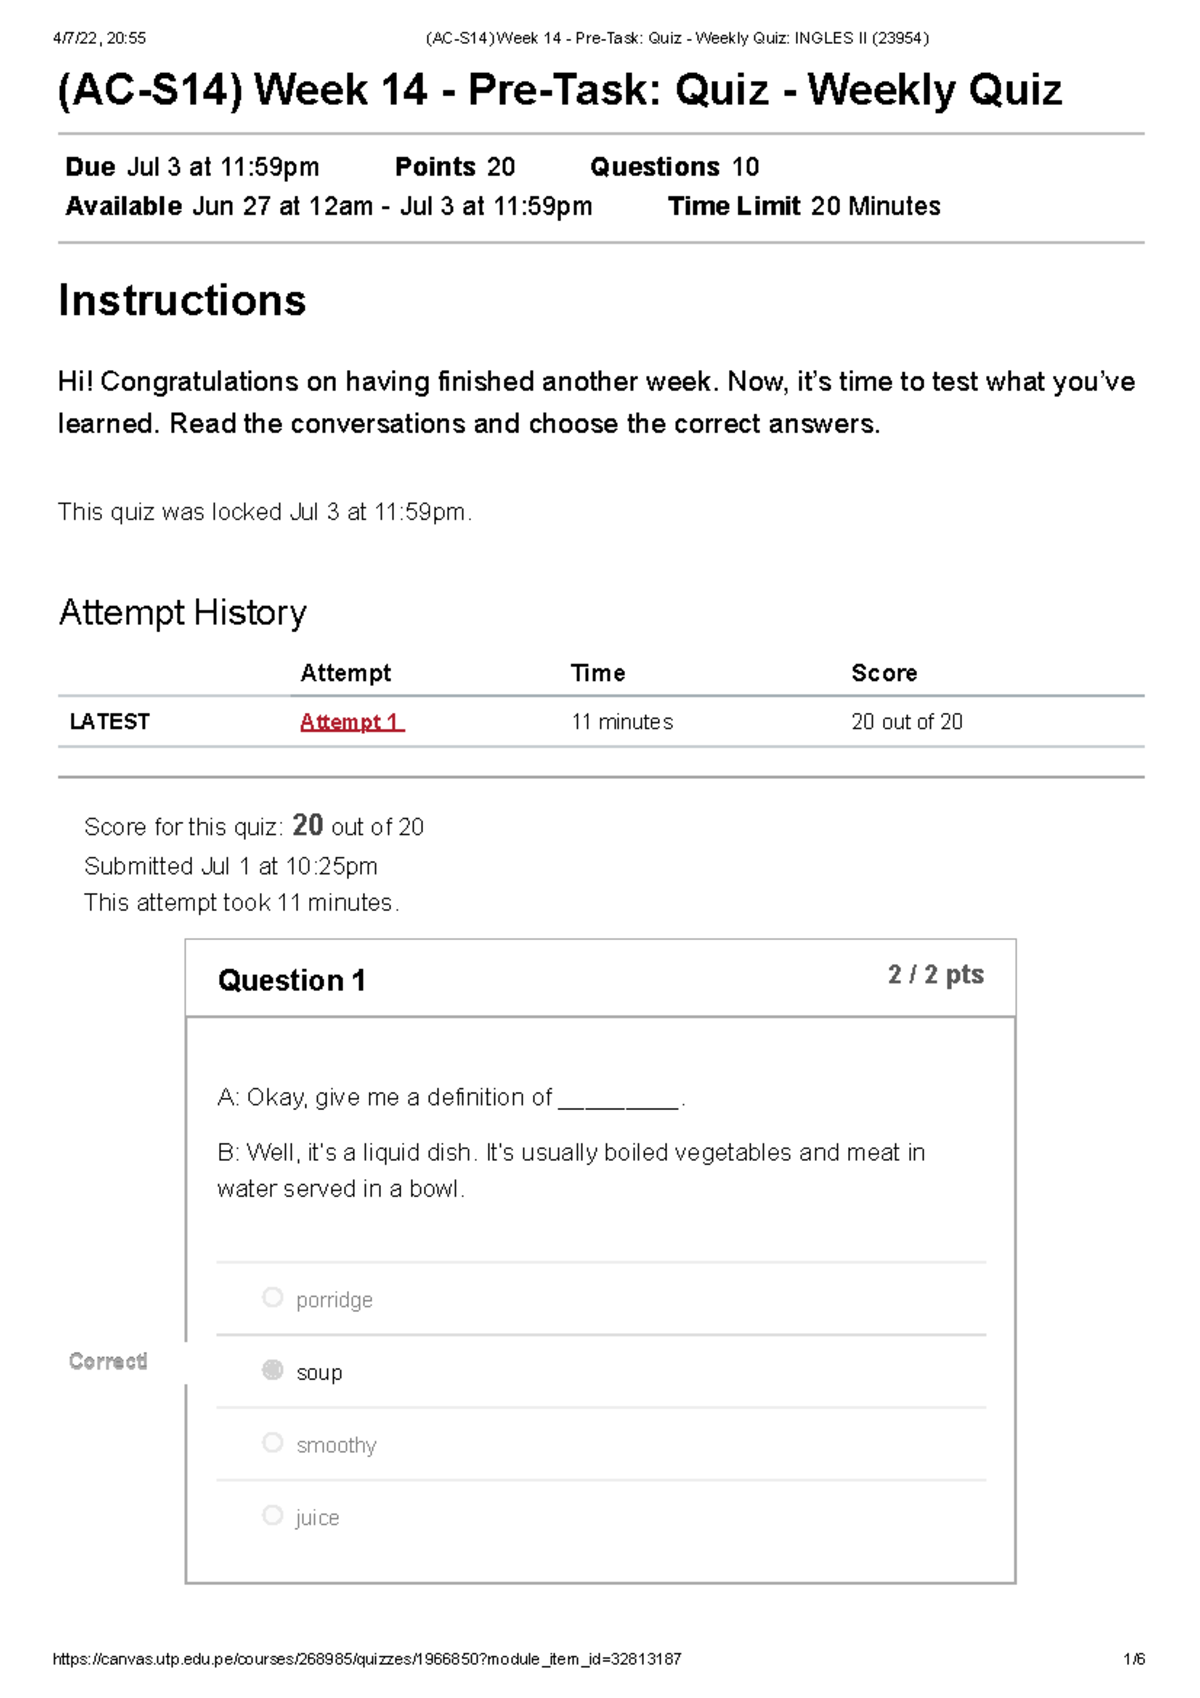
Task: Click the Attempt History heading
Action: click(x=182, y=612)
